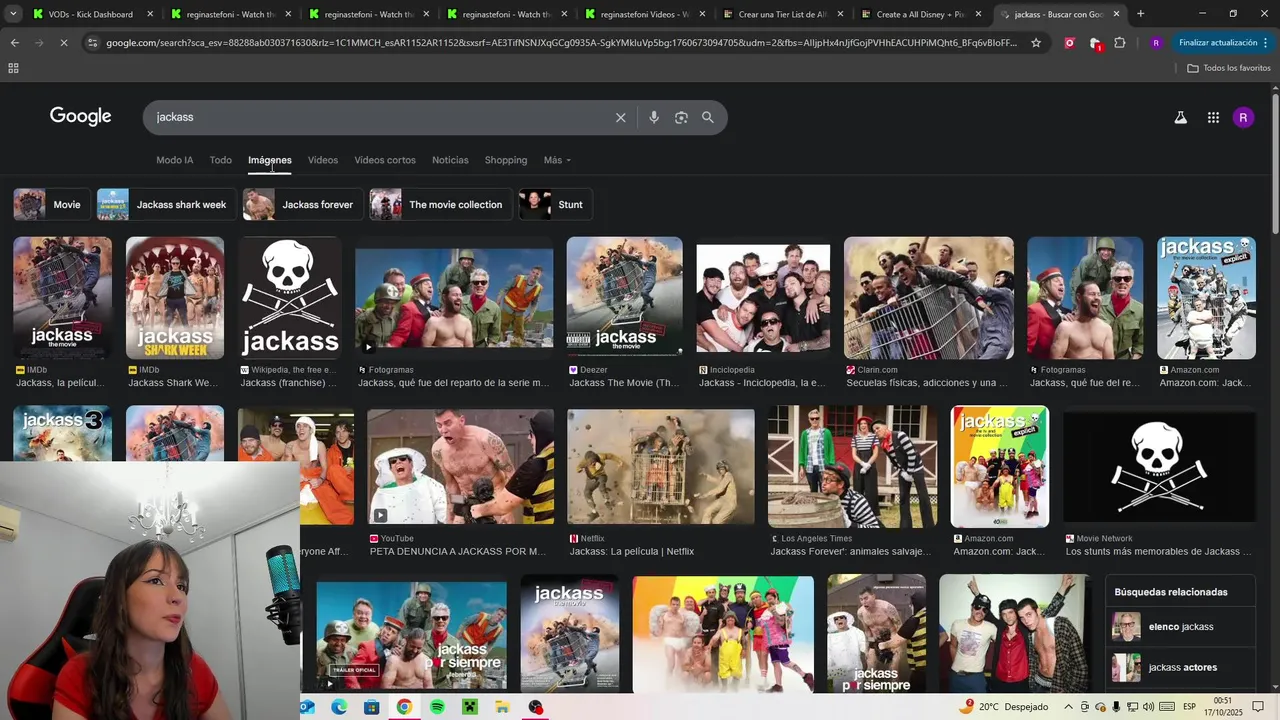This screenshot has width=1280, height=720.
Task: Switch to Crear una Tier List browser tab
Action: coord(782,14)
